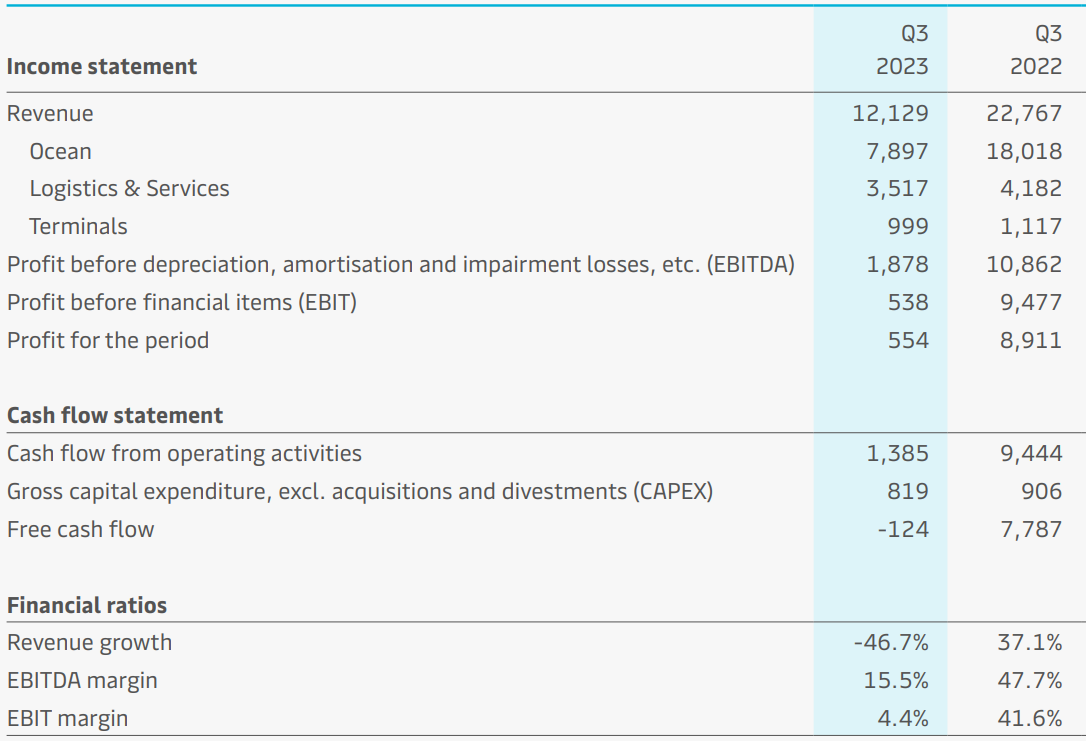
Task: Click Profit before financial items (EBIT) label
Action: [181, 302]
